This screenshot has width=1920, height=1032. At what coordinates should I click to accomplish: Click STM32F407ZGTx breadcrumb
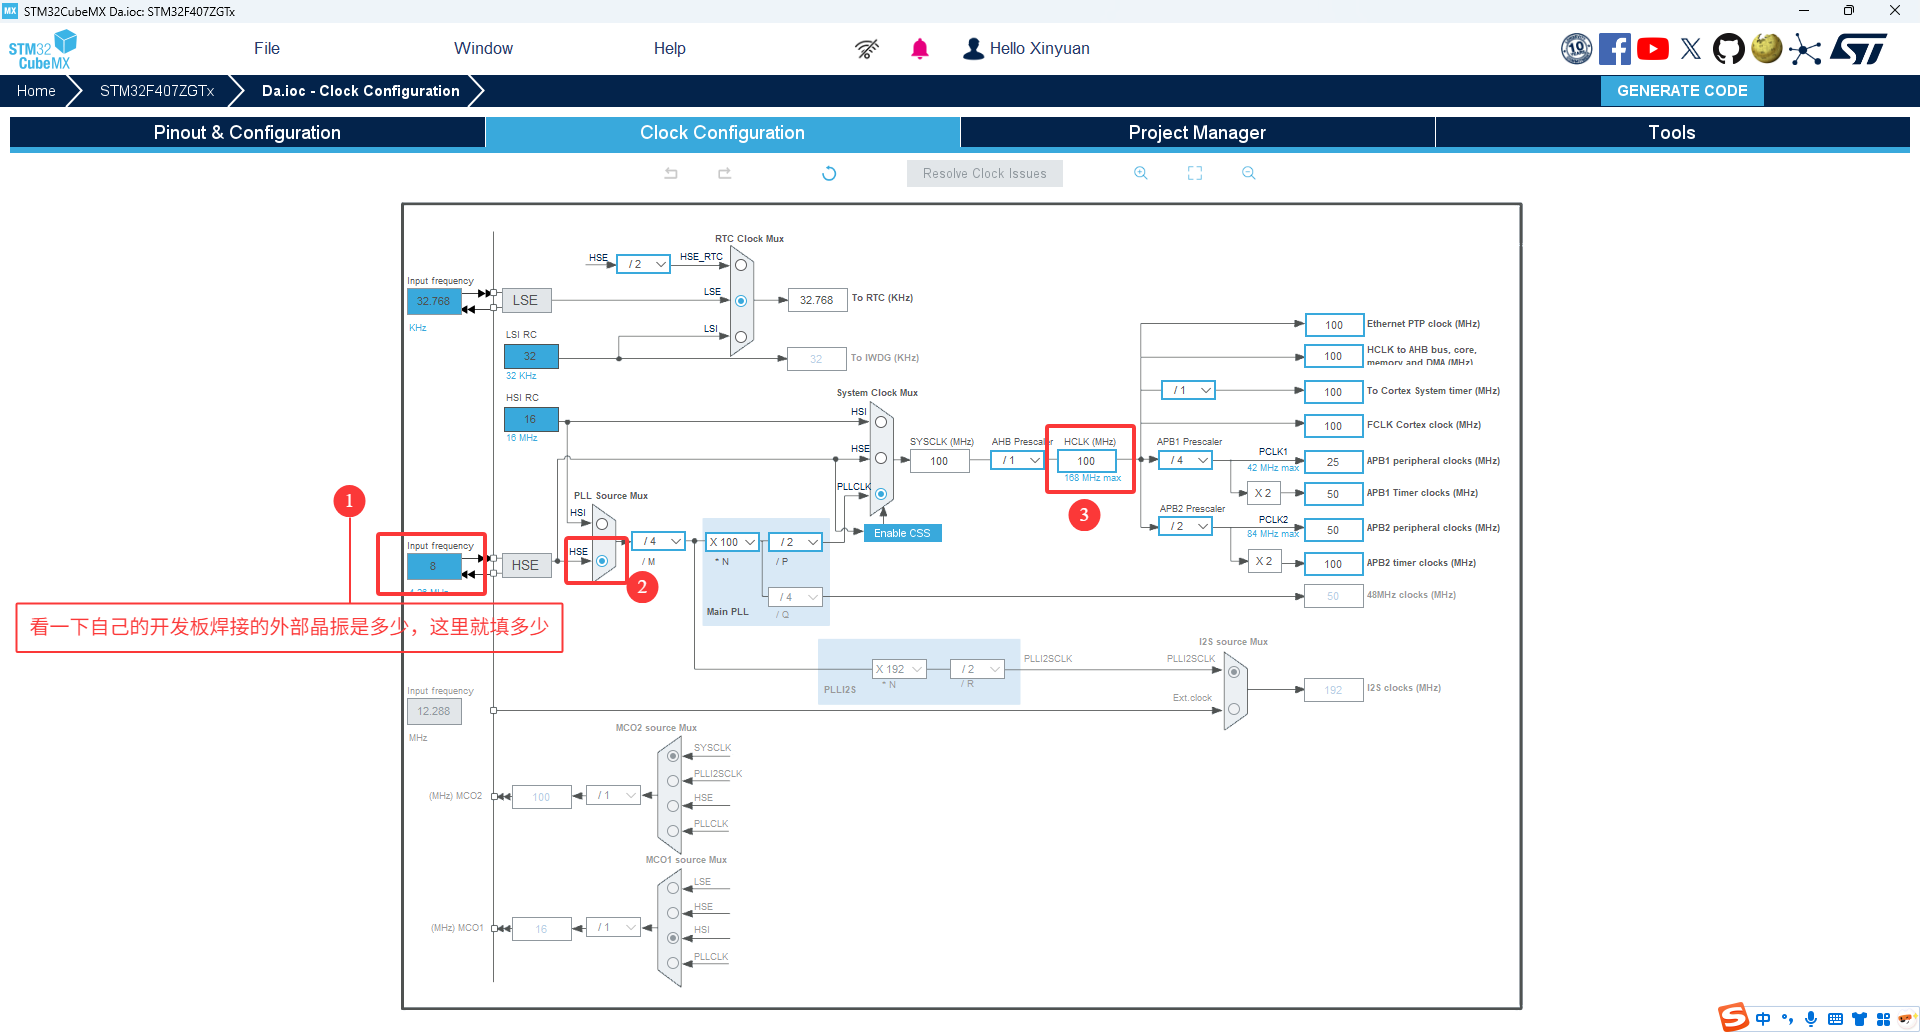157,91
